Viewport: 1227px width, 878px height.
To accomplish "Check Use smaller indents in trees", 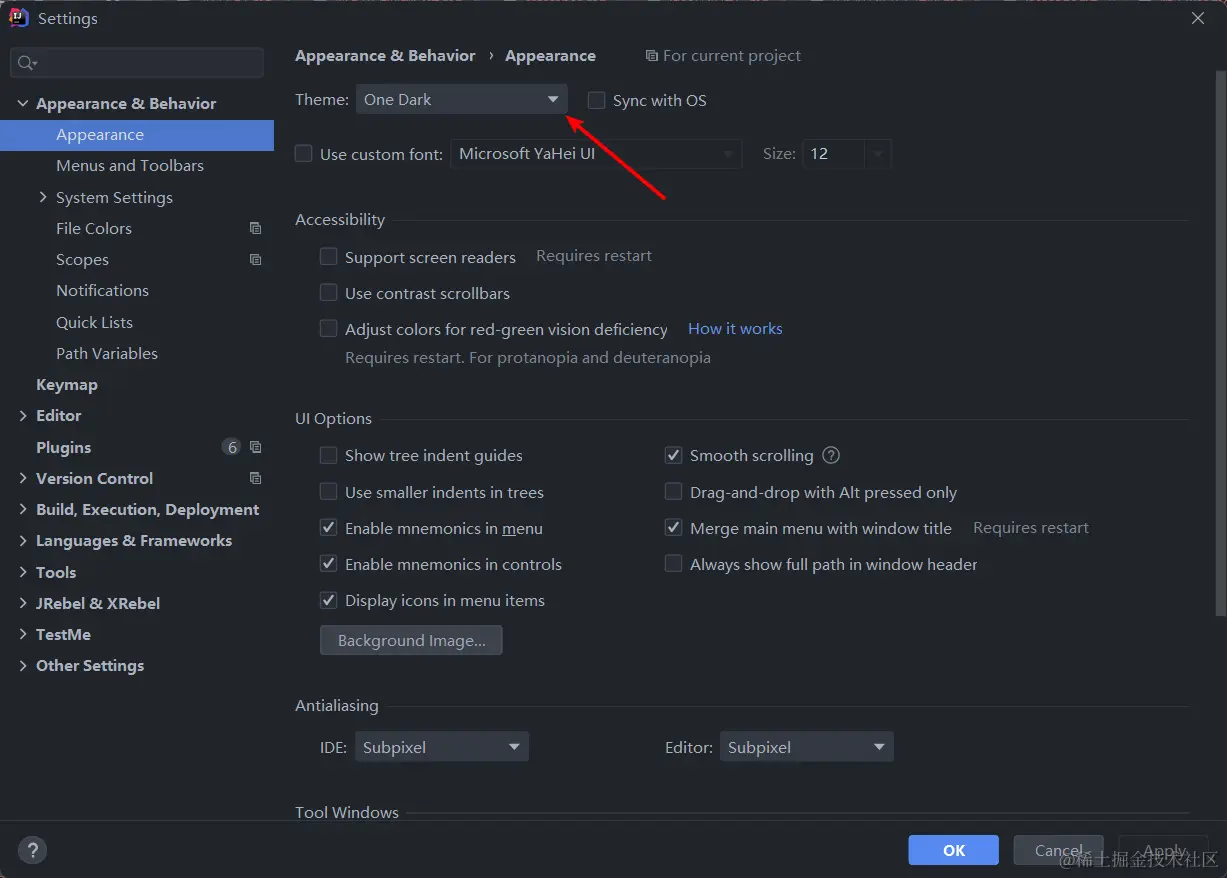I will pos(328,492).
